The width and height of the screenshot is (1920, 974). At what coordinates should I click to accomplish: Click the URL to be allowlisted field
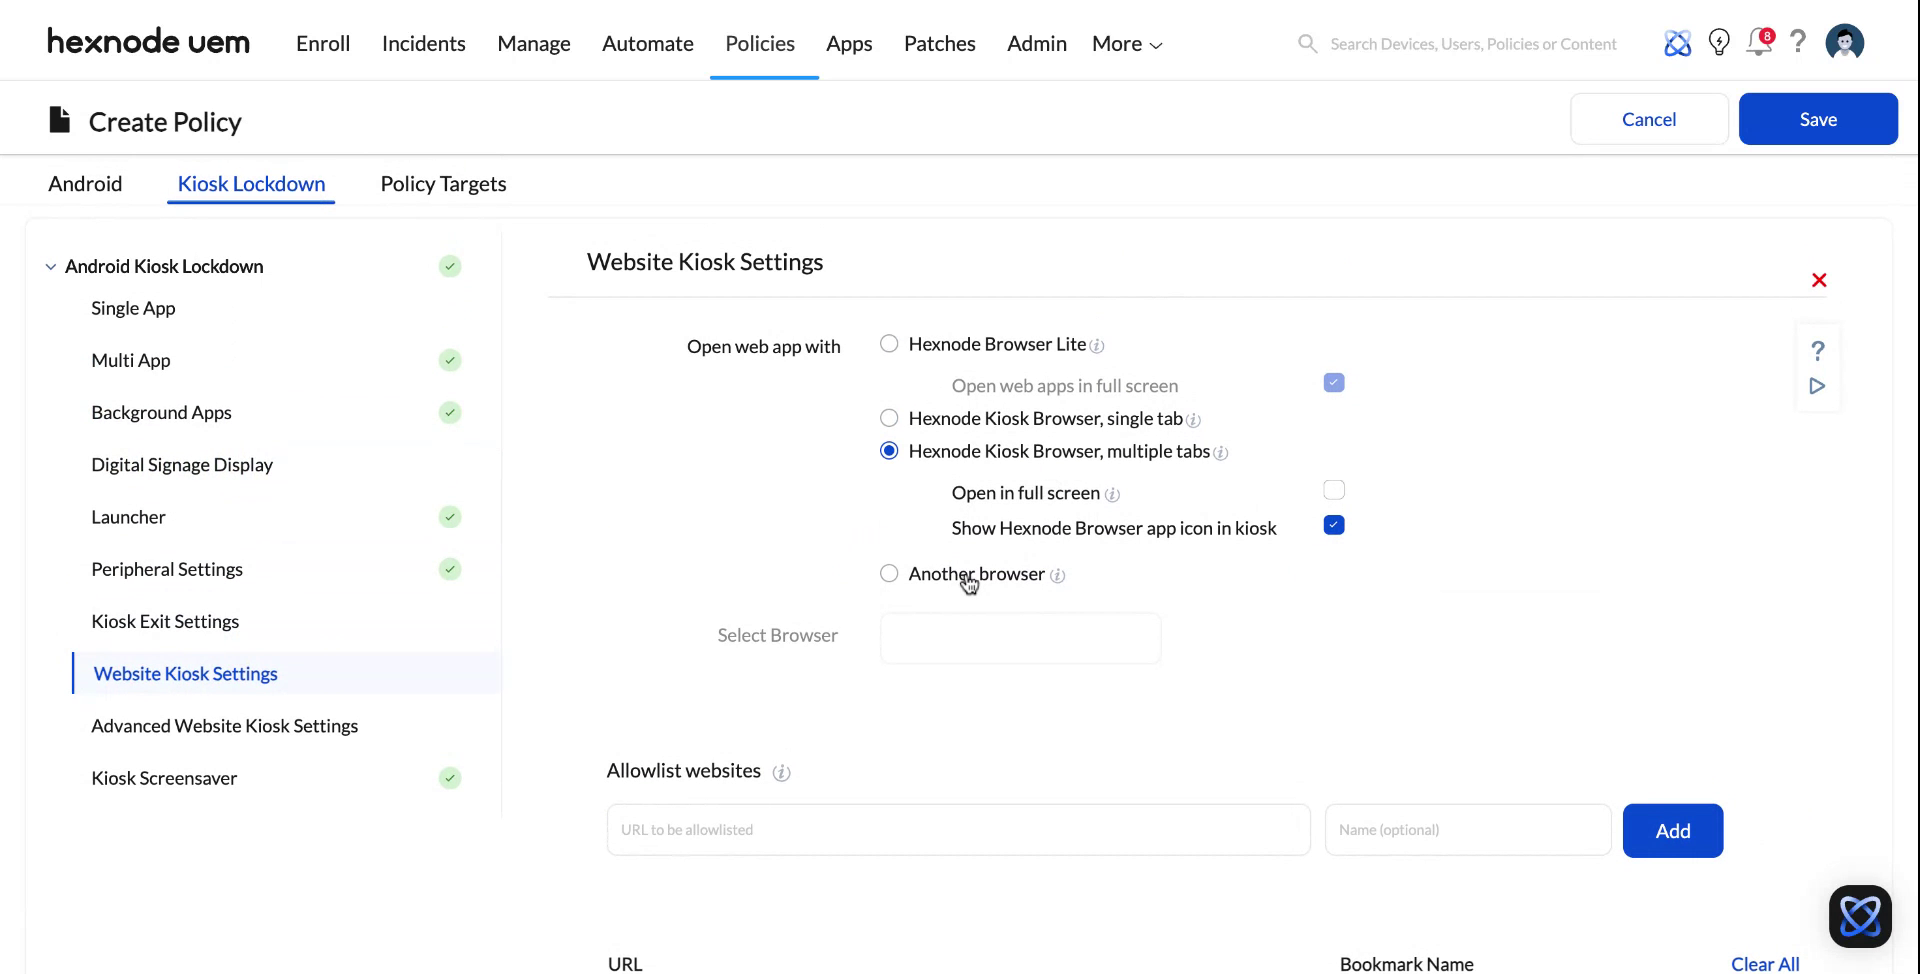957,829
